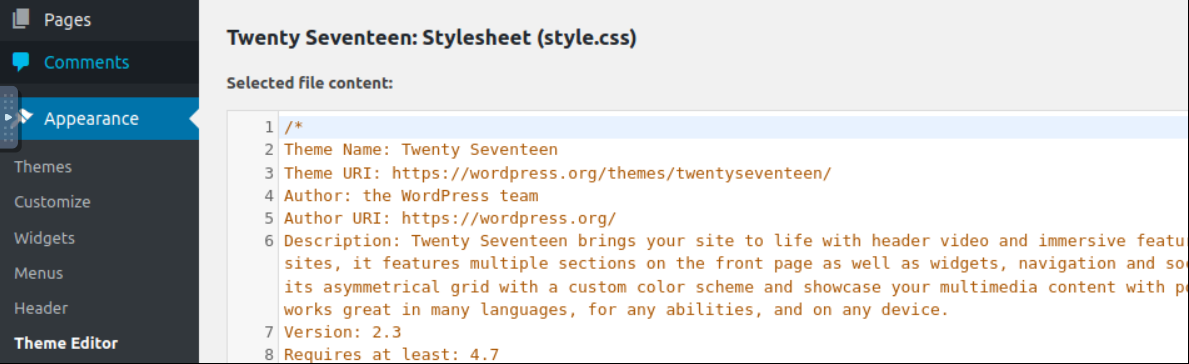Image resolution: width=1189 pixels, height=364 pixels.
Task: Click the line starting 'works great in many languages'
Action: coord(616,309)
